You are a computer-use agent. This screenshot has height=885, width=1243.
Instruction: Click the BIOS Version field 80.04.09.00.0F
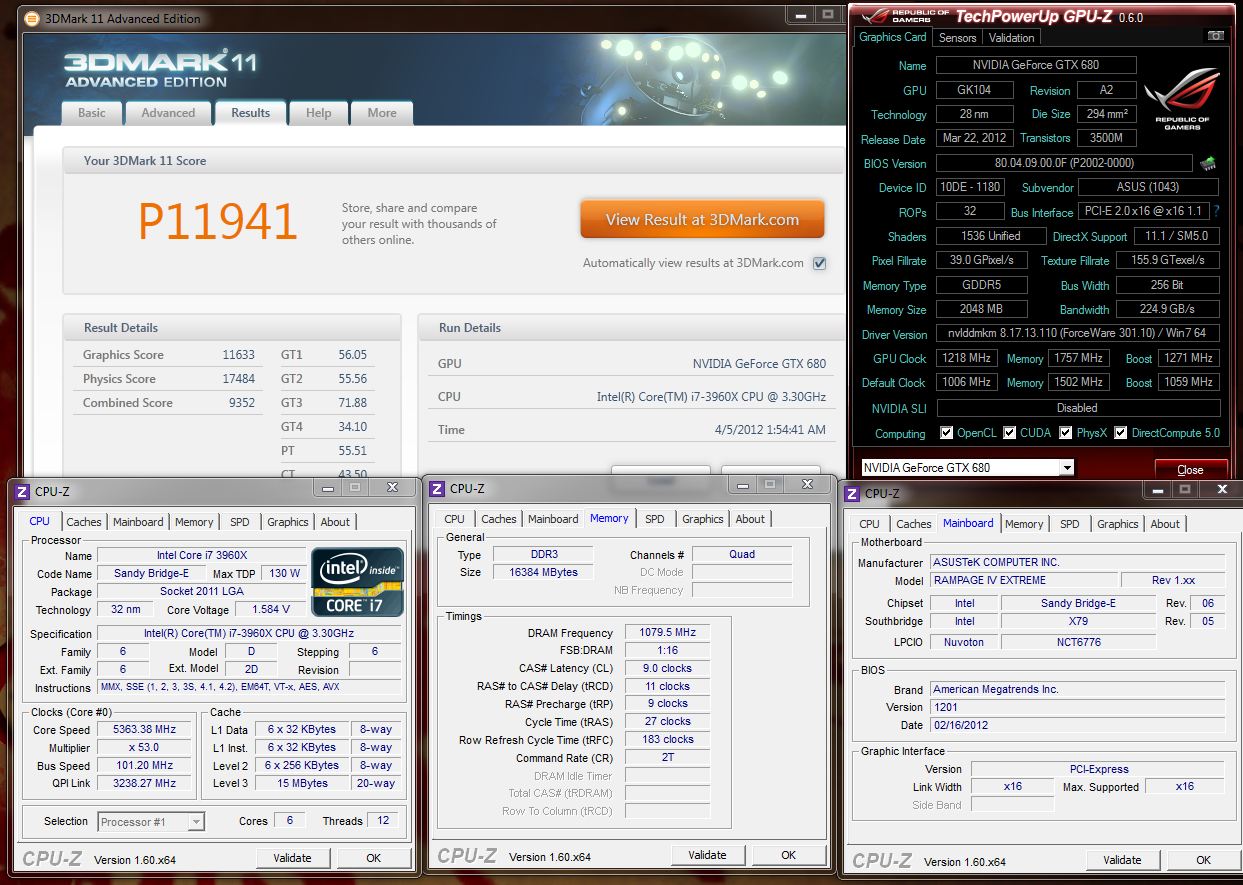tap(1064, 163)
